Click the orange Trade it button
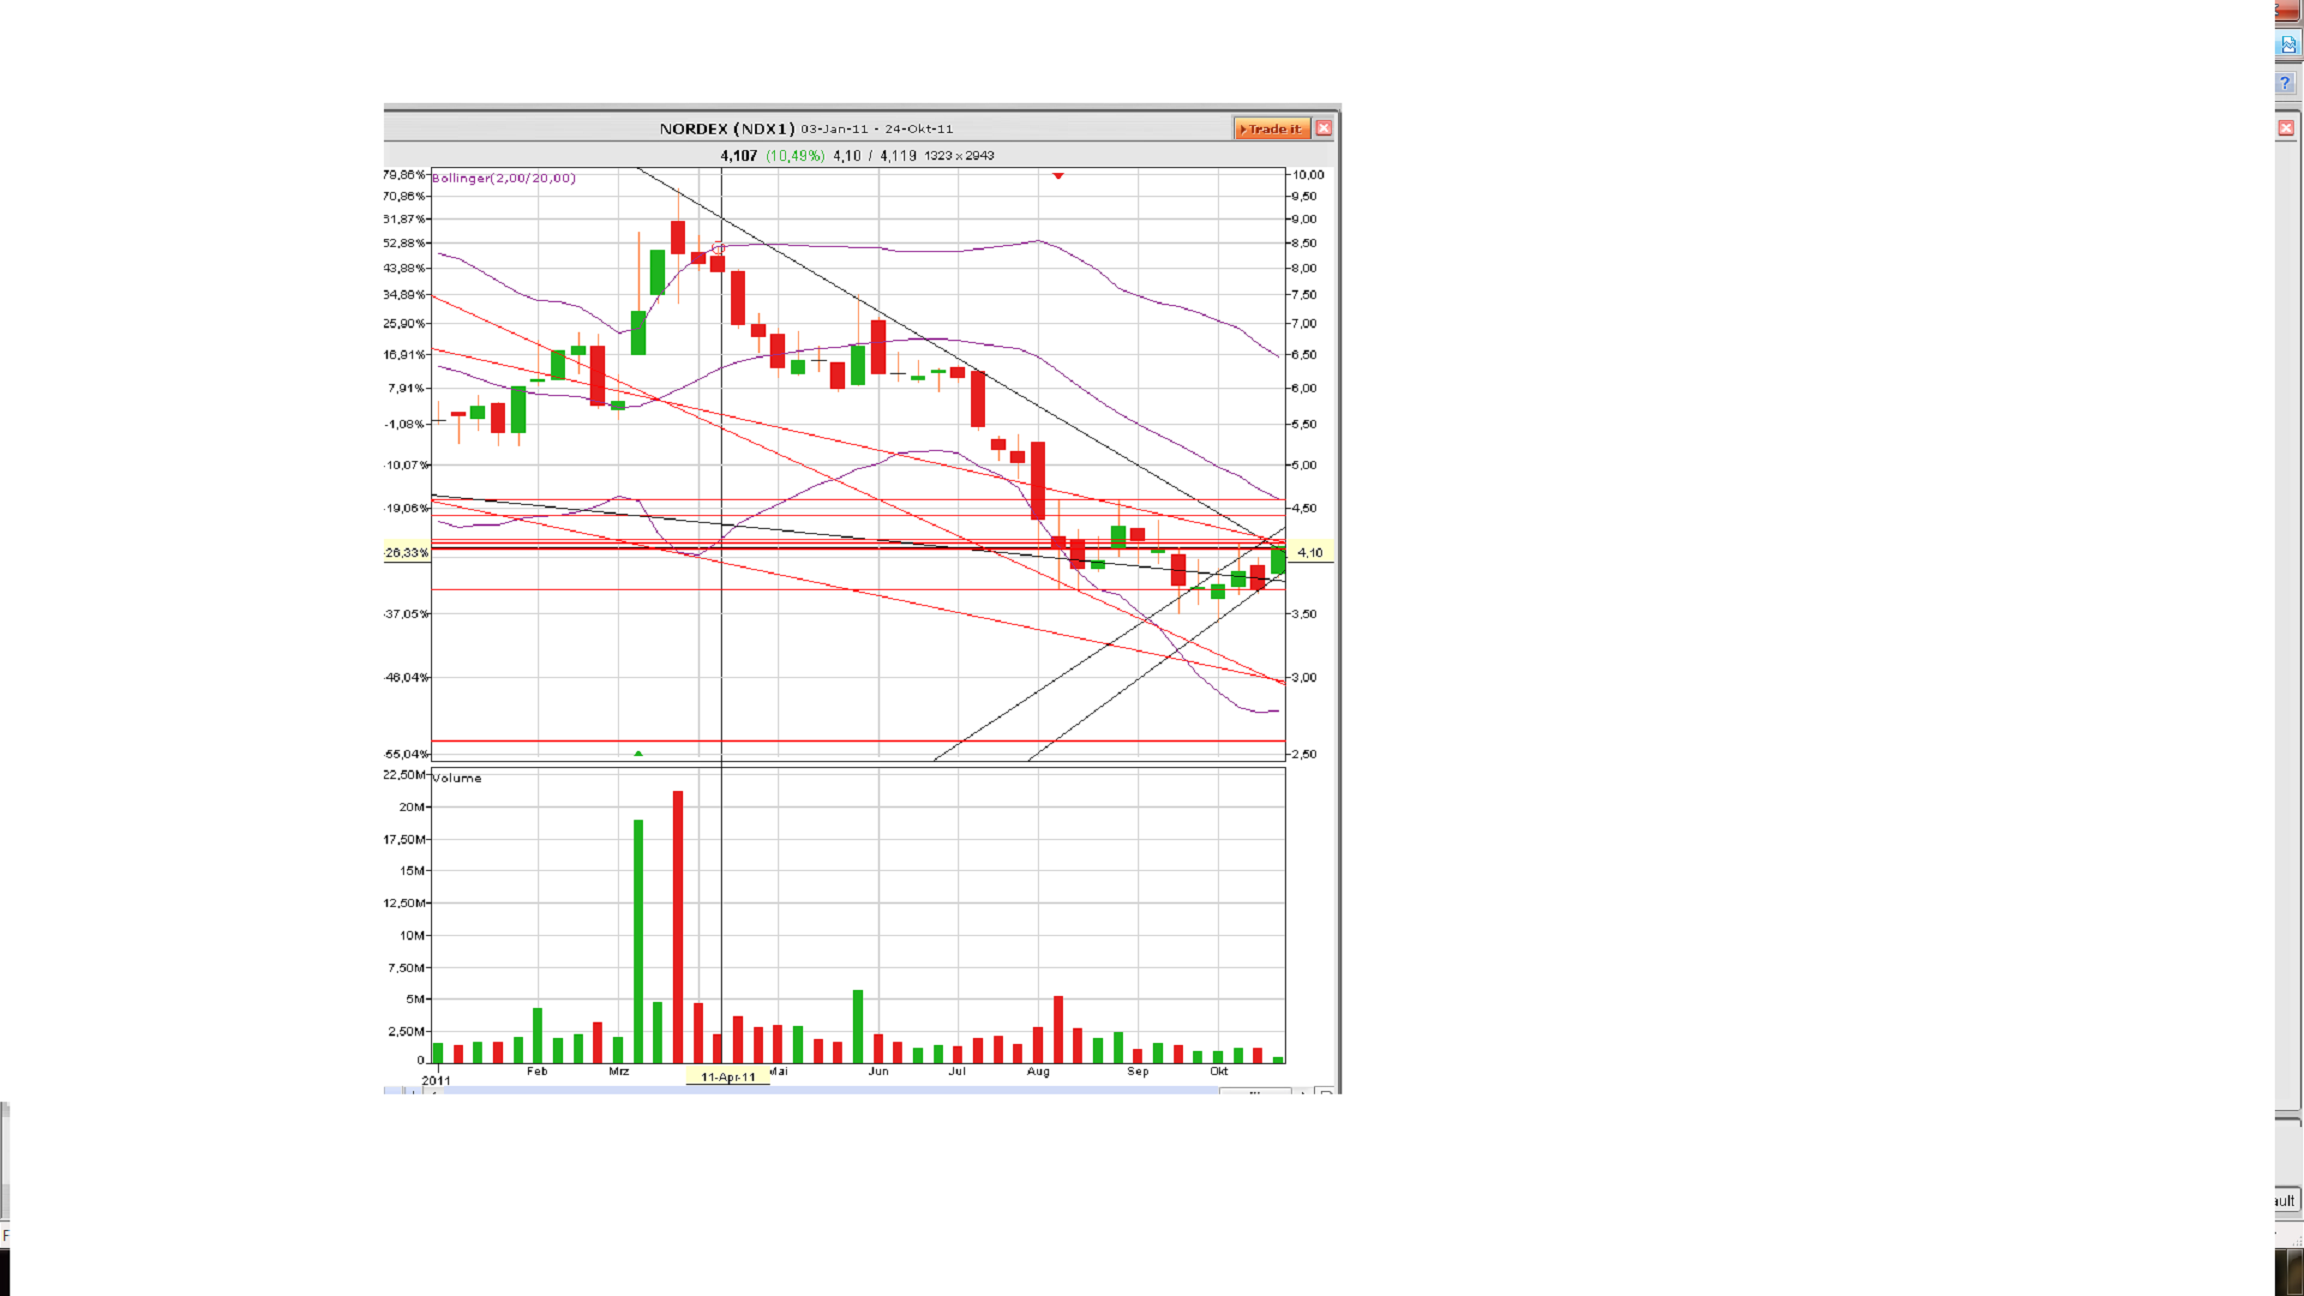Screen dimensions: 2304x1296 click(x=1271, y=129)
